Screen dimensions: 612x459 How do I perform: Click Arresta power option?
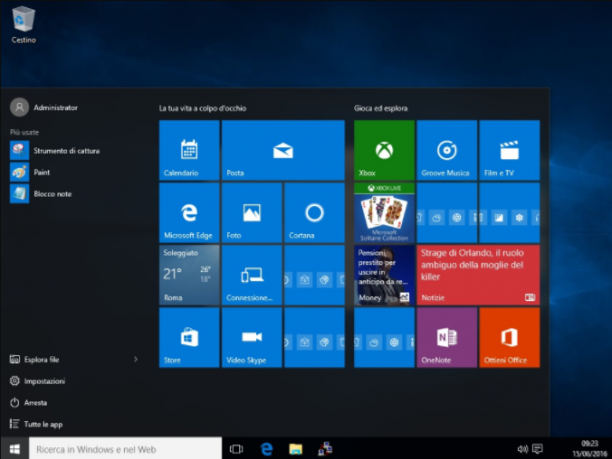click(x=28, y=402)
